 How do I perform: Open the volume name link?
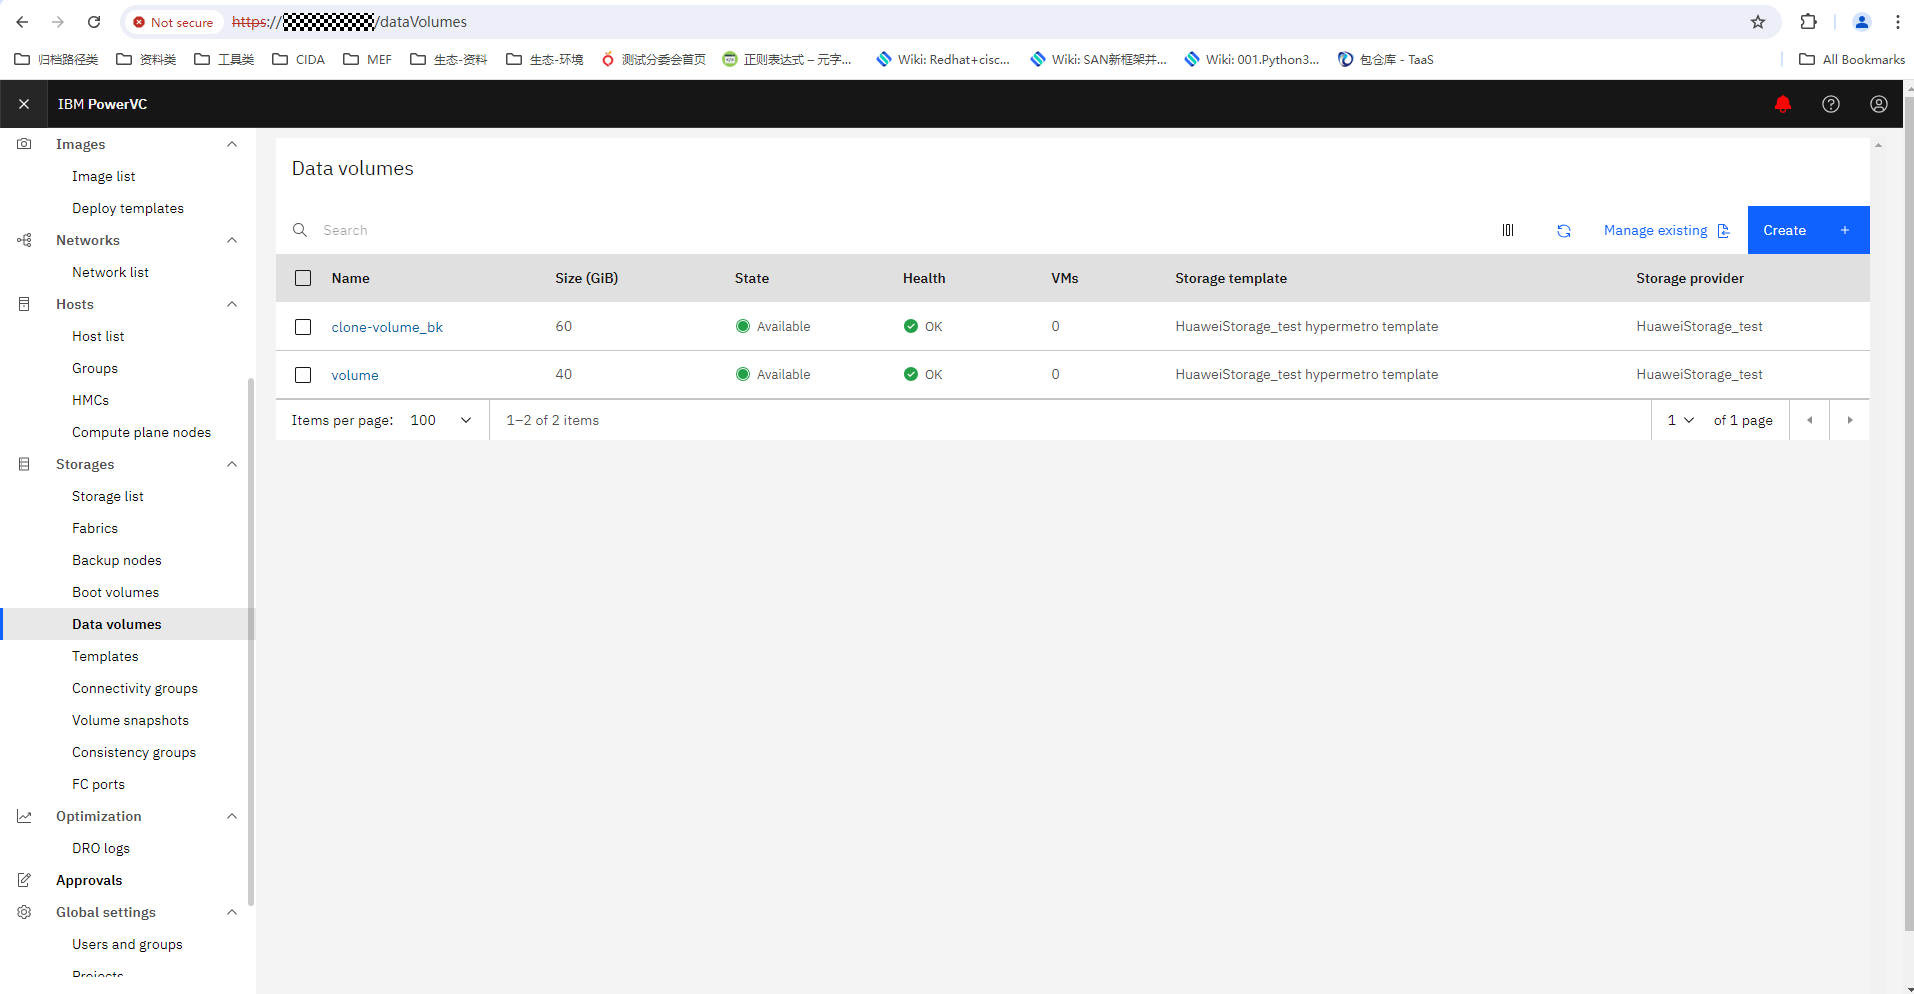click(x=355, y=375)
